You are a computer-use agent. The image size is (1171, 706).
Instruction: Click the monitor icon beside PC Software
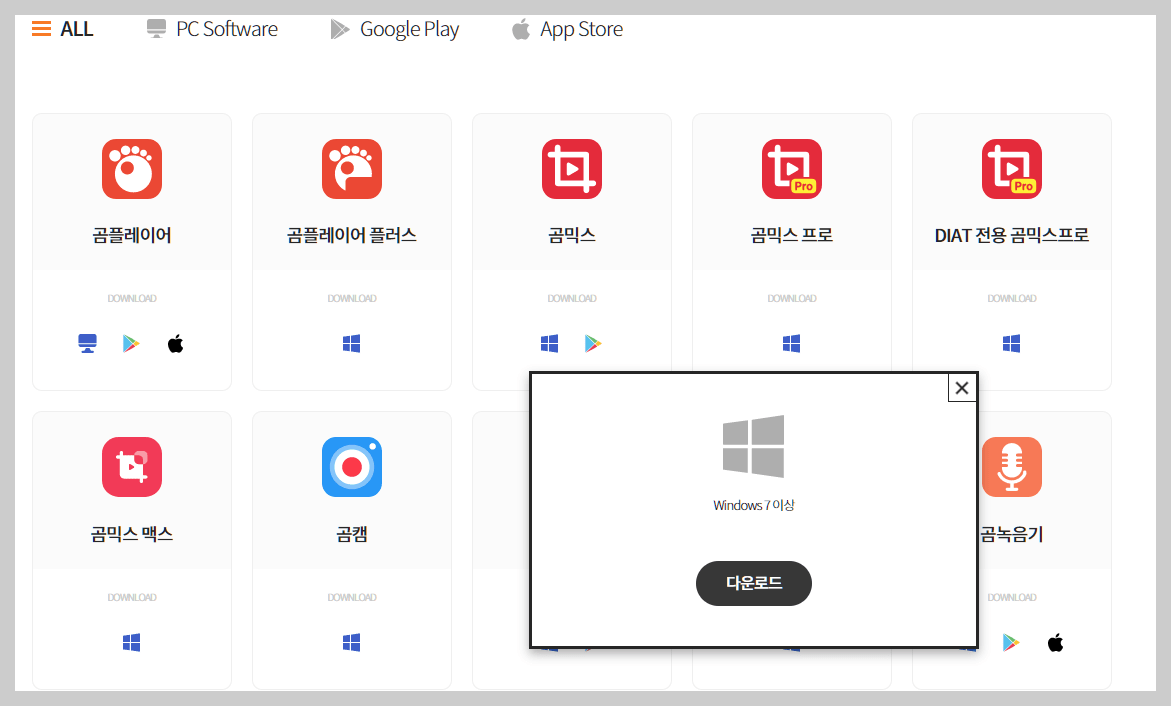156,29
